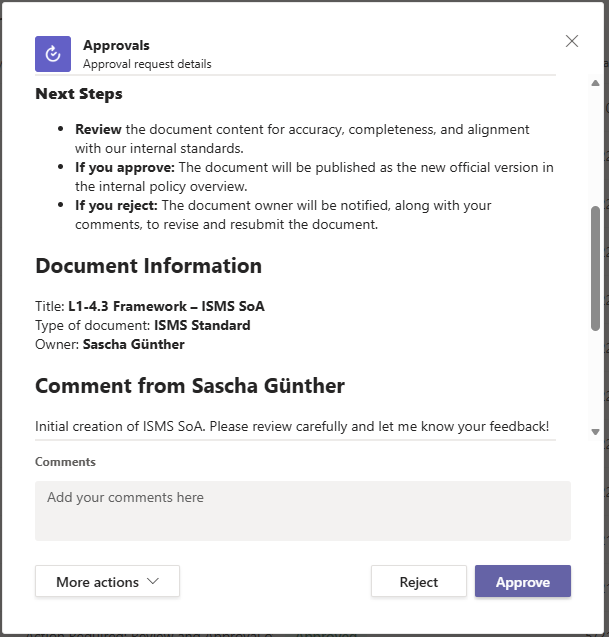Image resolution: width=609 pixels, height=637 pixels.
Task: Click the Comments field label
Action: 65,462
